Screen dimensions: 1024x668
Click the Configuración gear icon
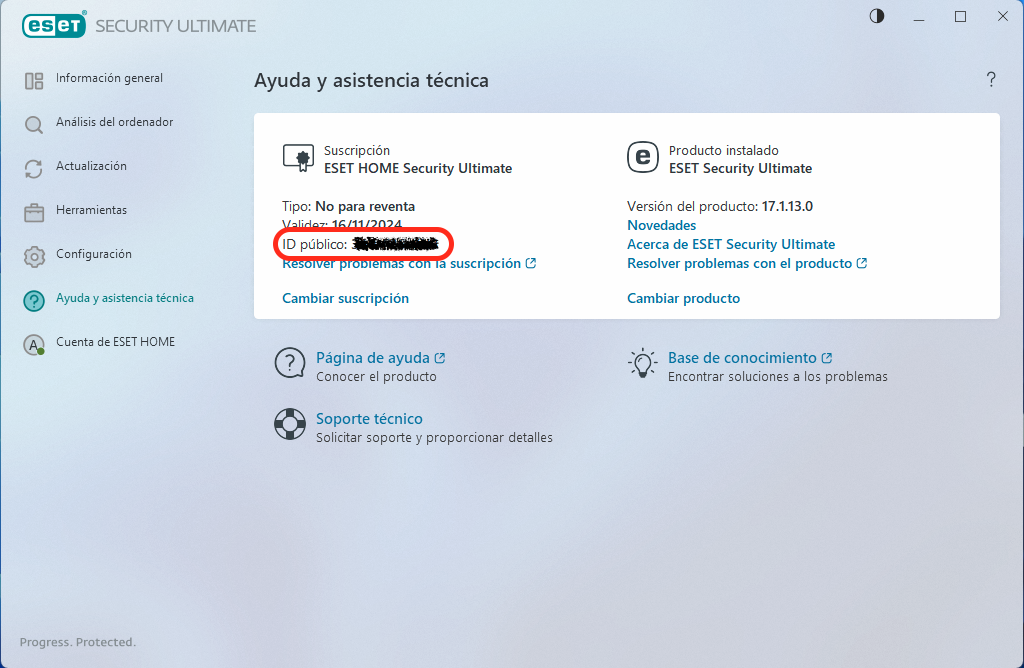click(34, 256)
